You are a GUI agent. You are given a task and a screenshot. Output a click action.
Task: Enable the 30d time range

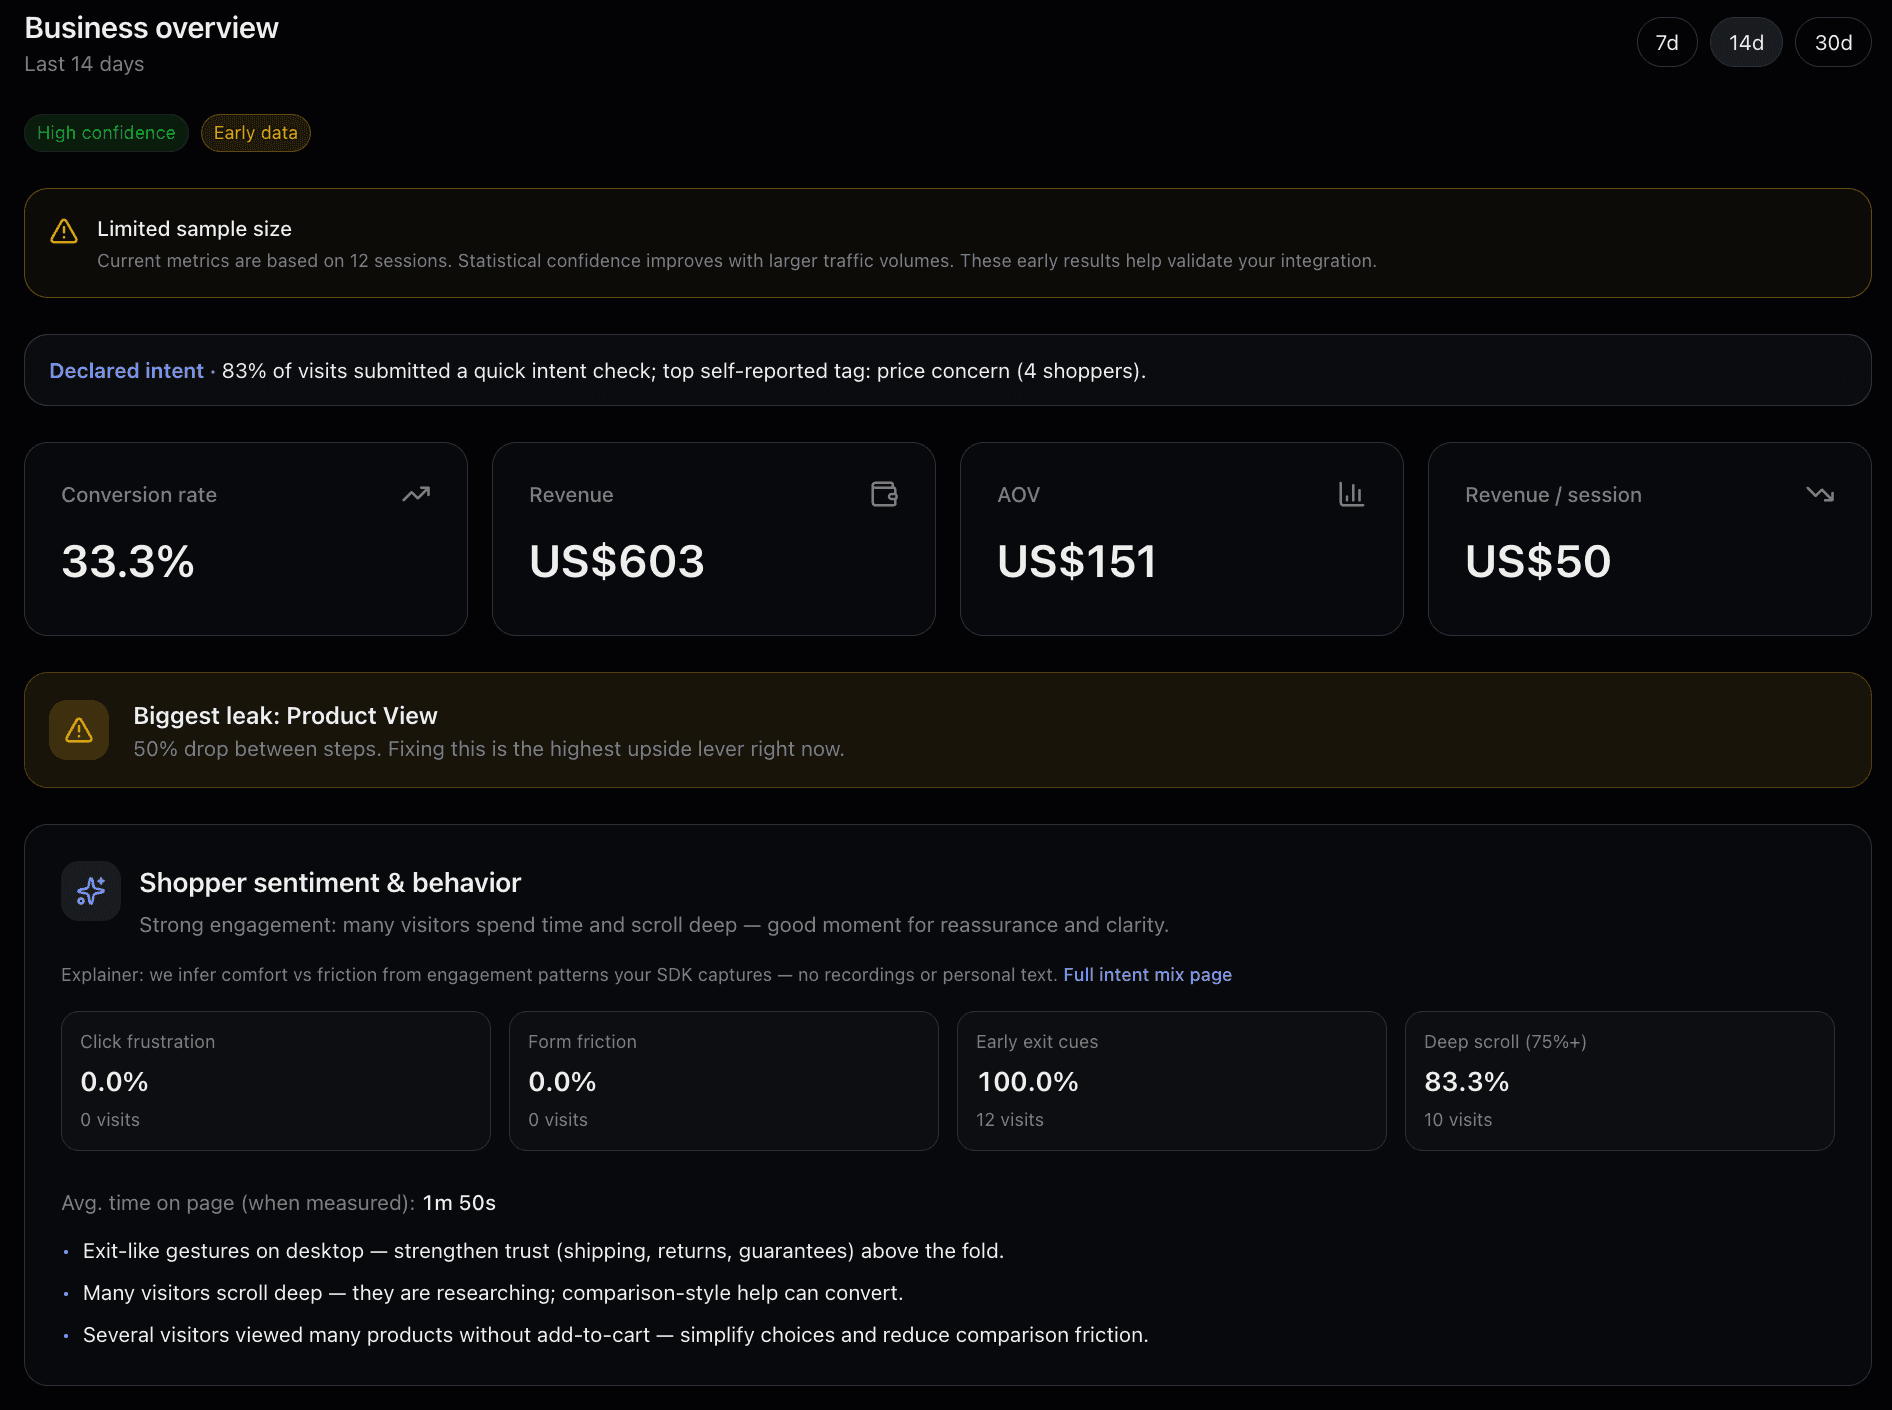pos(1833,42)
